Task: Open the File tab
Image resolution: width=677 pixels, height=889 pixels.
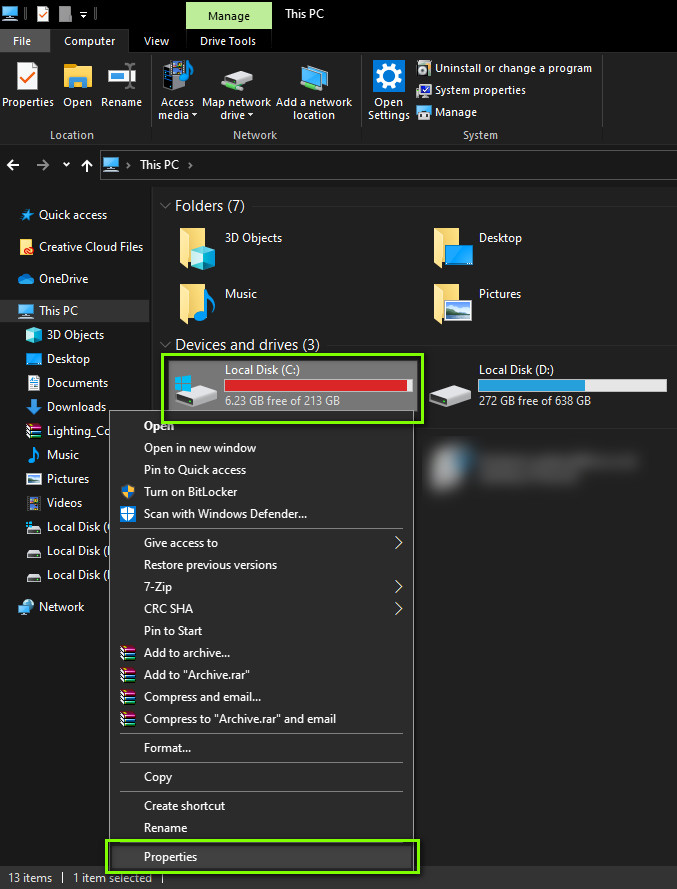Action: [x=22, y=41]
